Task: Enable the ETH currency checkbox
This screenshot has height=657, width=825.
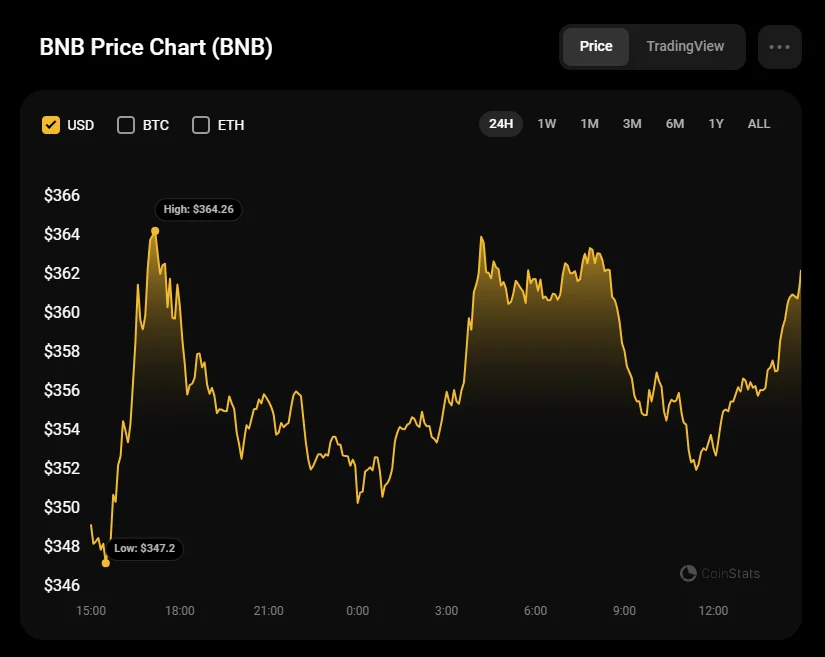Action: (201, 125)
